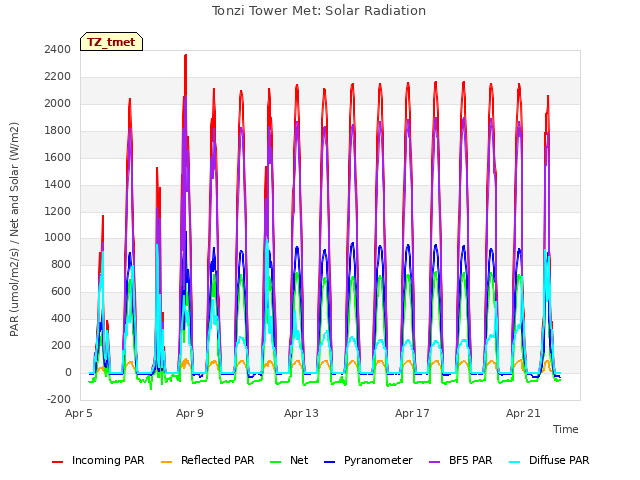The width and height of the screenshot is (640, 480).
Task: Select the Net legend label
Action: pos(299,460)
